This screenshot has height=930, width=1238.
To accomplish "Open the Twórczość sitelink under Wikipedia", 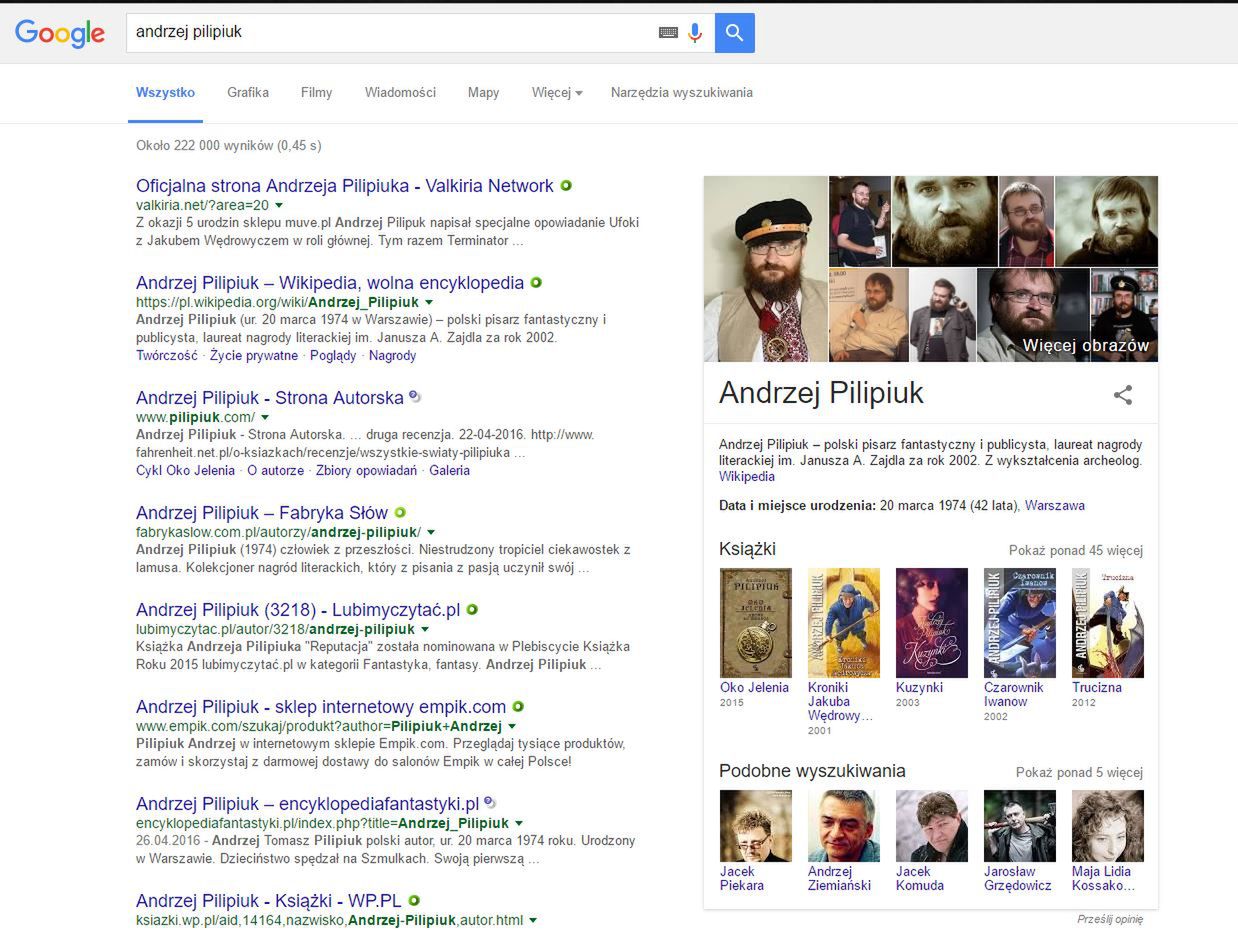I will coord(167,356).
